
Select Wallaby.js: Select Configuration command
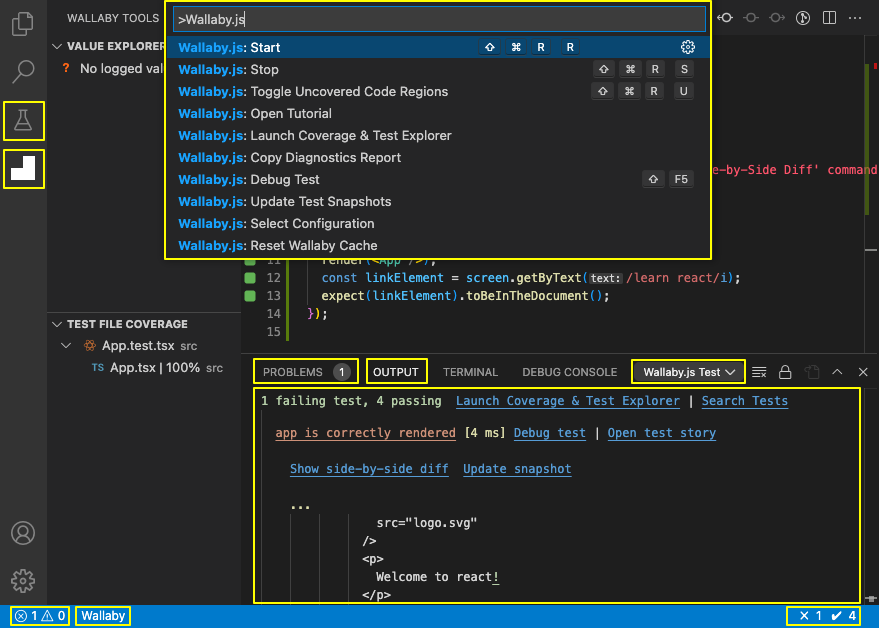point(438,223)
